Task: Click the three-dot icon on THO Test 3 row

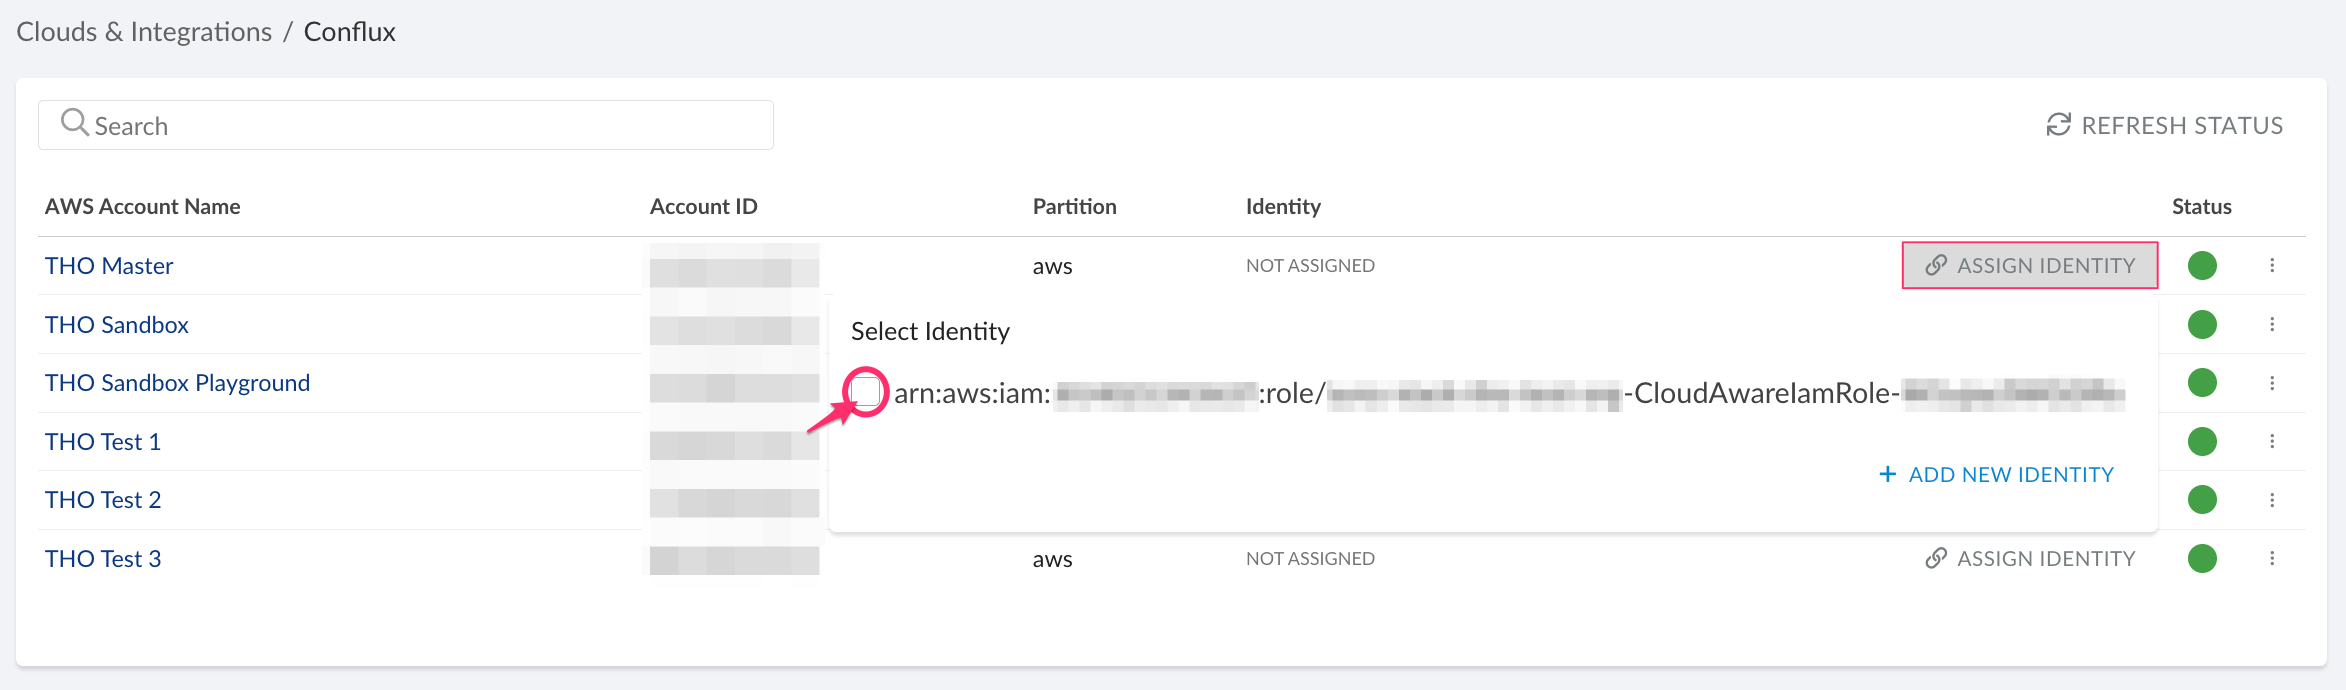Action: [2273, 558]
